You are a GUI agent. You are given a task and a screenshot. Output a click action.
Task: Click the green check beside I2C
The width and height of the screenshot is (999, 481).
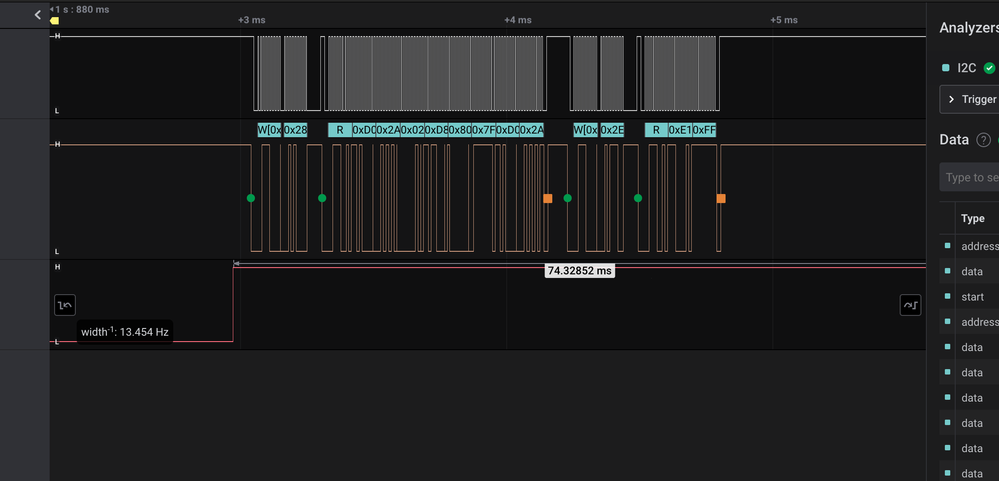coord(989,68)
